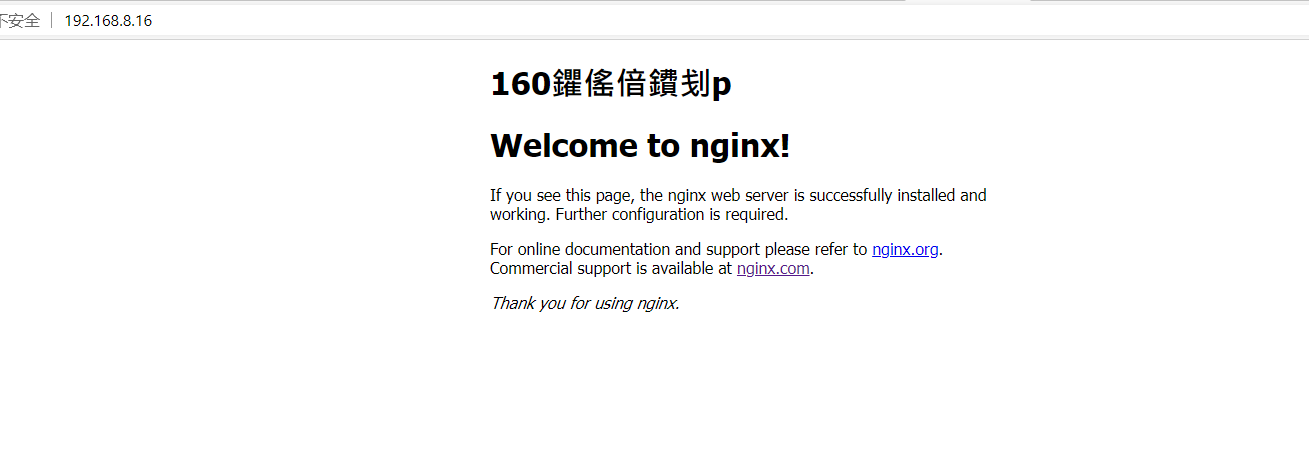Click the 'Welcome to nginx!' heading
Screen dimensions: 1309x475
point(640,146)
